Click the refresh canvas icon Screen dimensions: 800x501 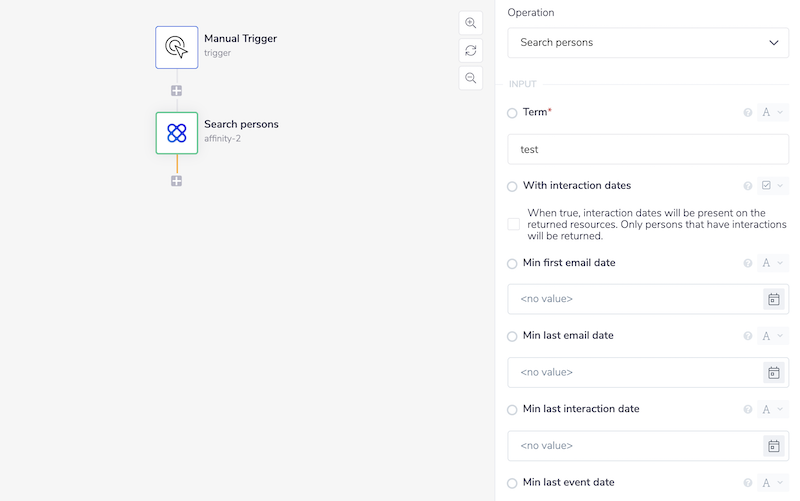point(470,50)
